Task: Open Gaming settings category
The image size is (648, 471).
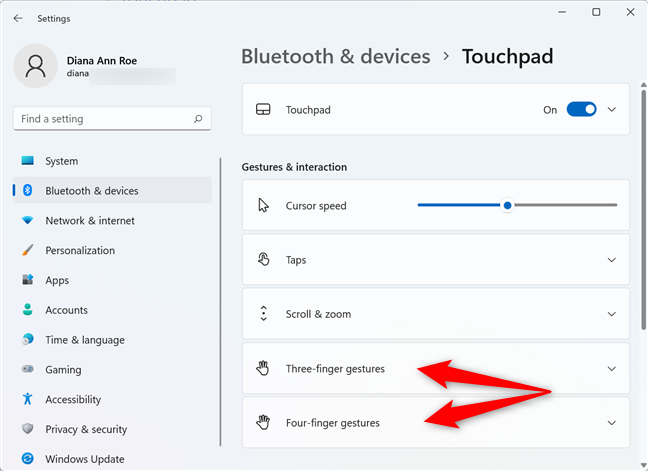Action: 112,369
